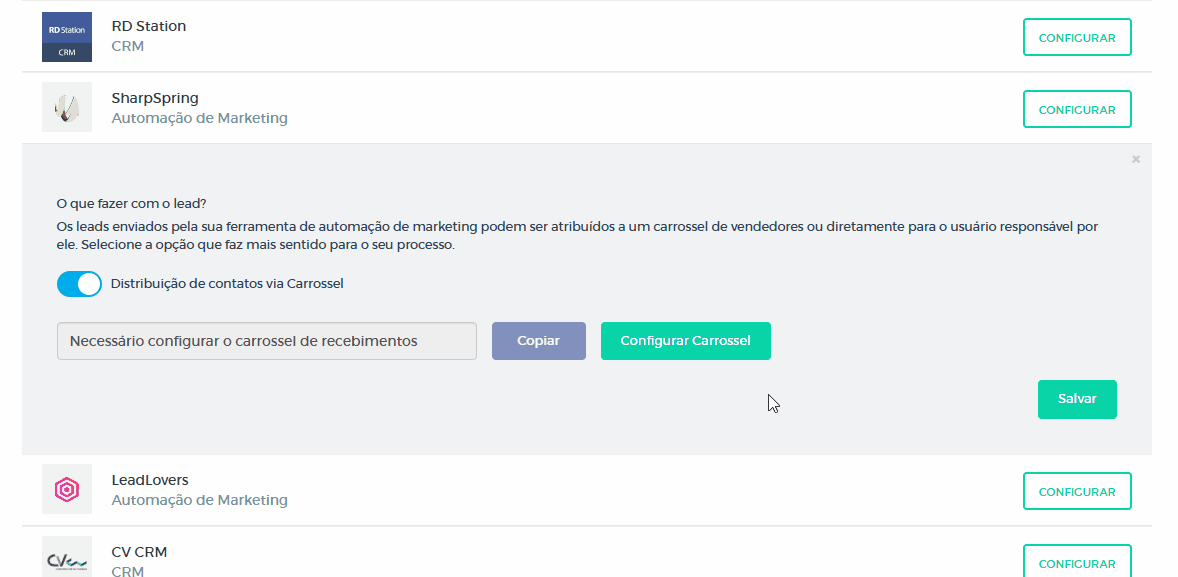Click CONFIGURAR for SharpSpring
This screenshot has width=1178, height=577.
click(1077, 109)
